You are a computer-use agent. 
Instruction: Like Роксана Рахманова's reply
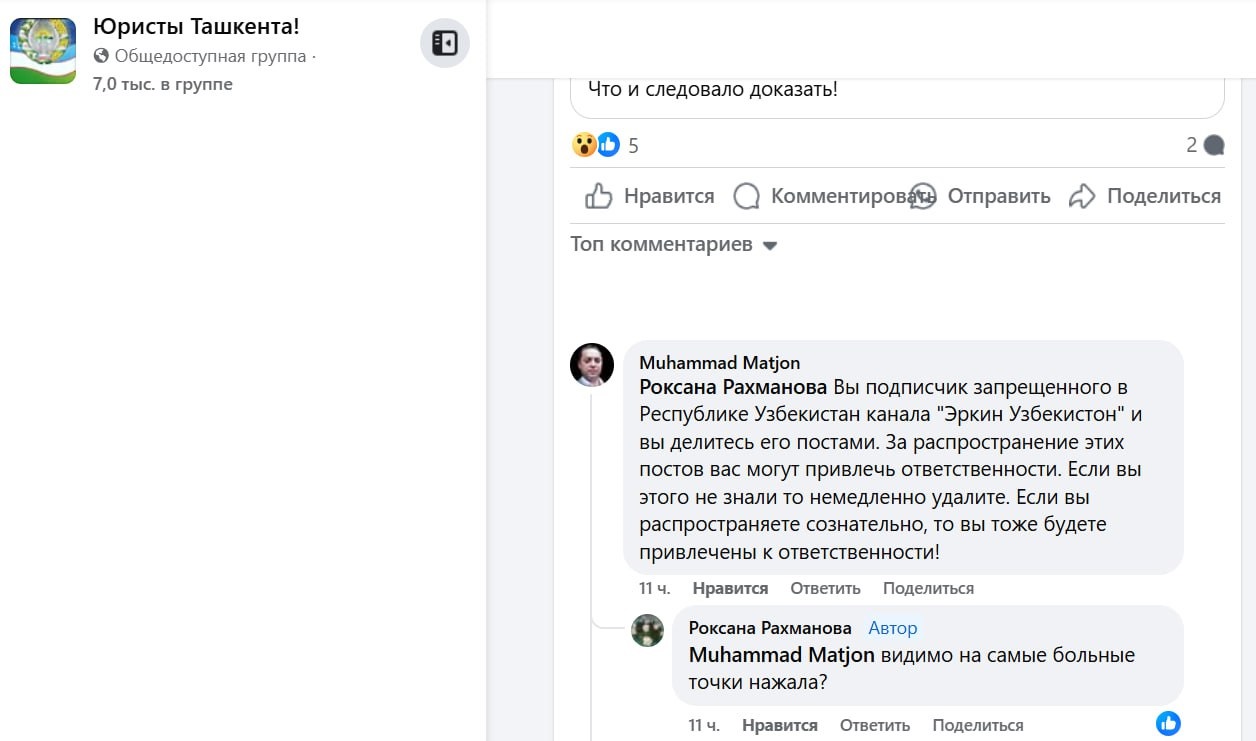[x=780, y=725]
